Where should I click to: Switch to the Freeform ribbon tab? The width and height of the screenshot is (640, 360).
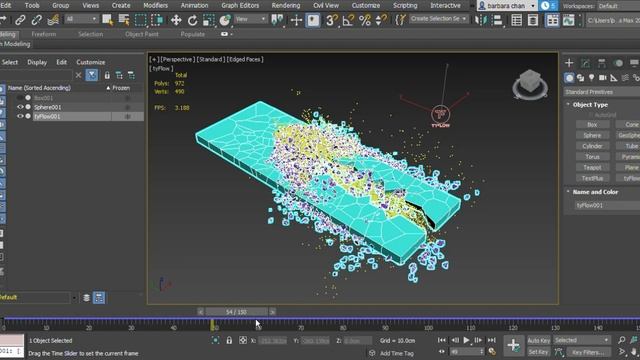tap(44, 34)
